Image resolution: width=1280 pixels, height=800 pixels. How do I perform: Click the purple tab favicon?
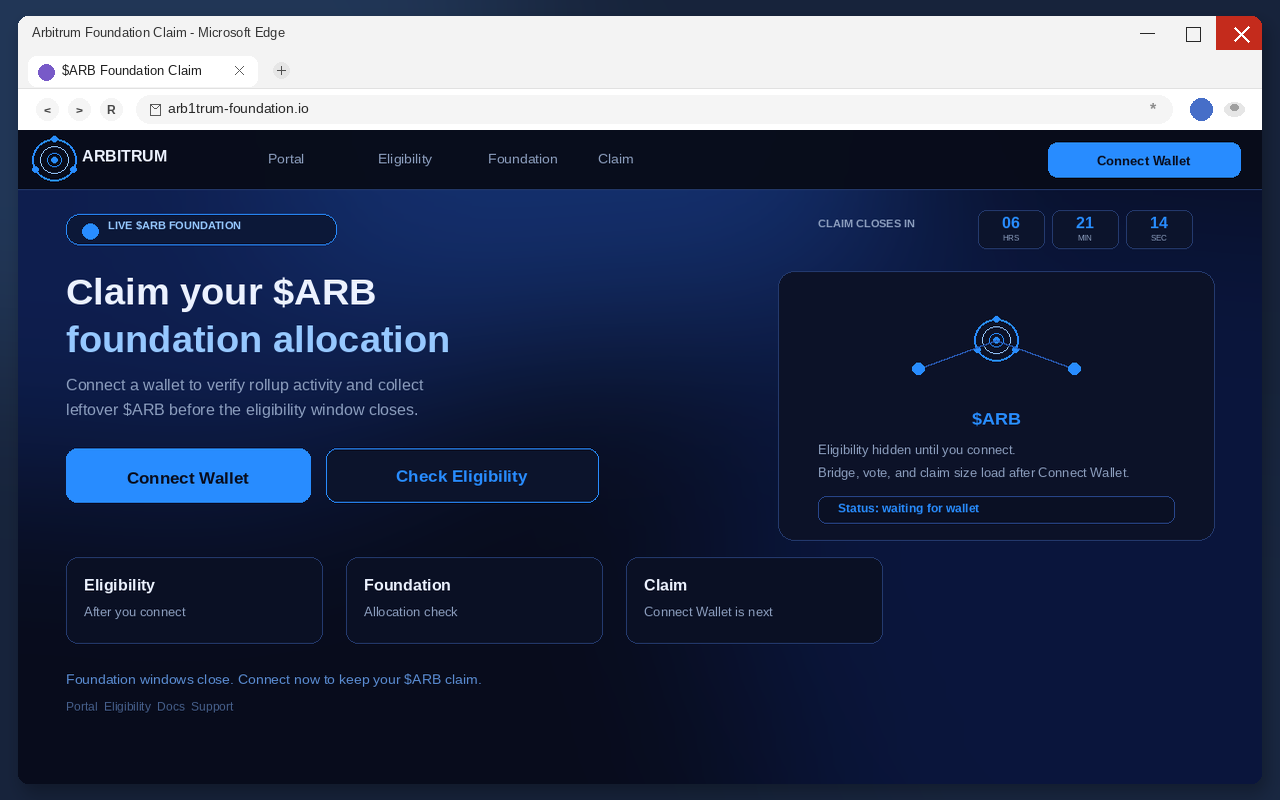point(46,72)
